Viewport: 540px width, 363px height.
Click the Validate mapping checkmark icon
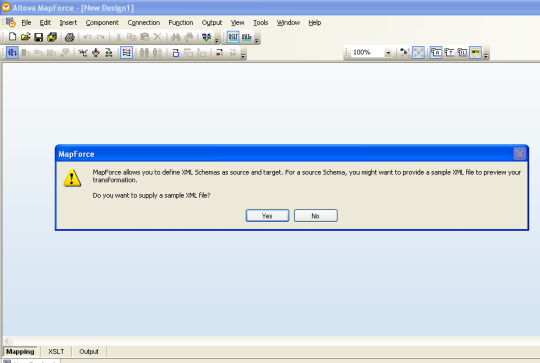206,37
